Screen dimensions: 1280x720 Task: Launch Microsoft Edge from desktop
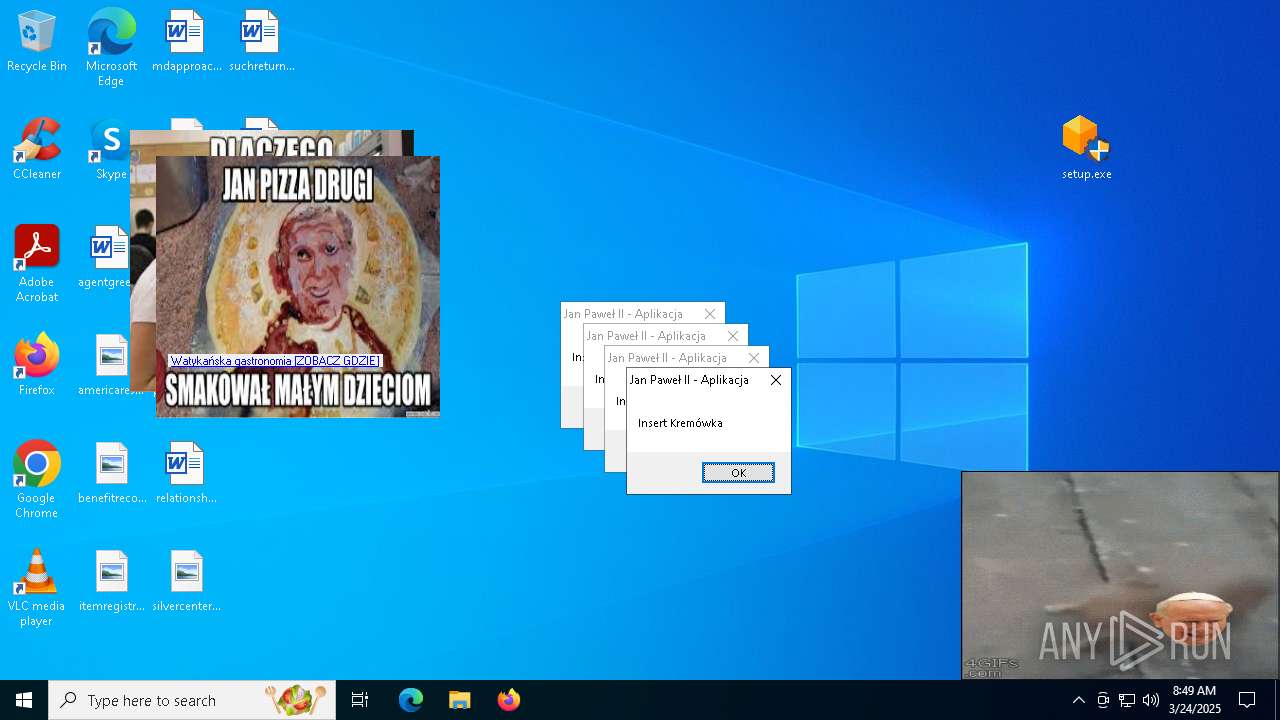pyautogui.click(x=111, y=47)
